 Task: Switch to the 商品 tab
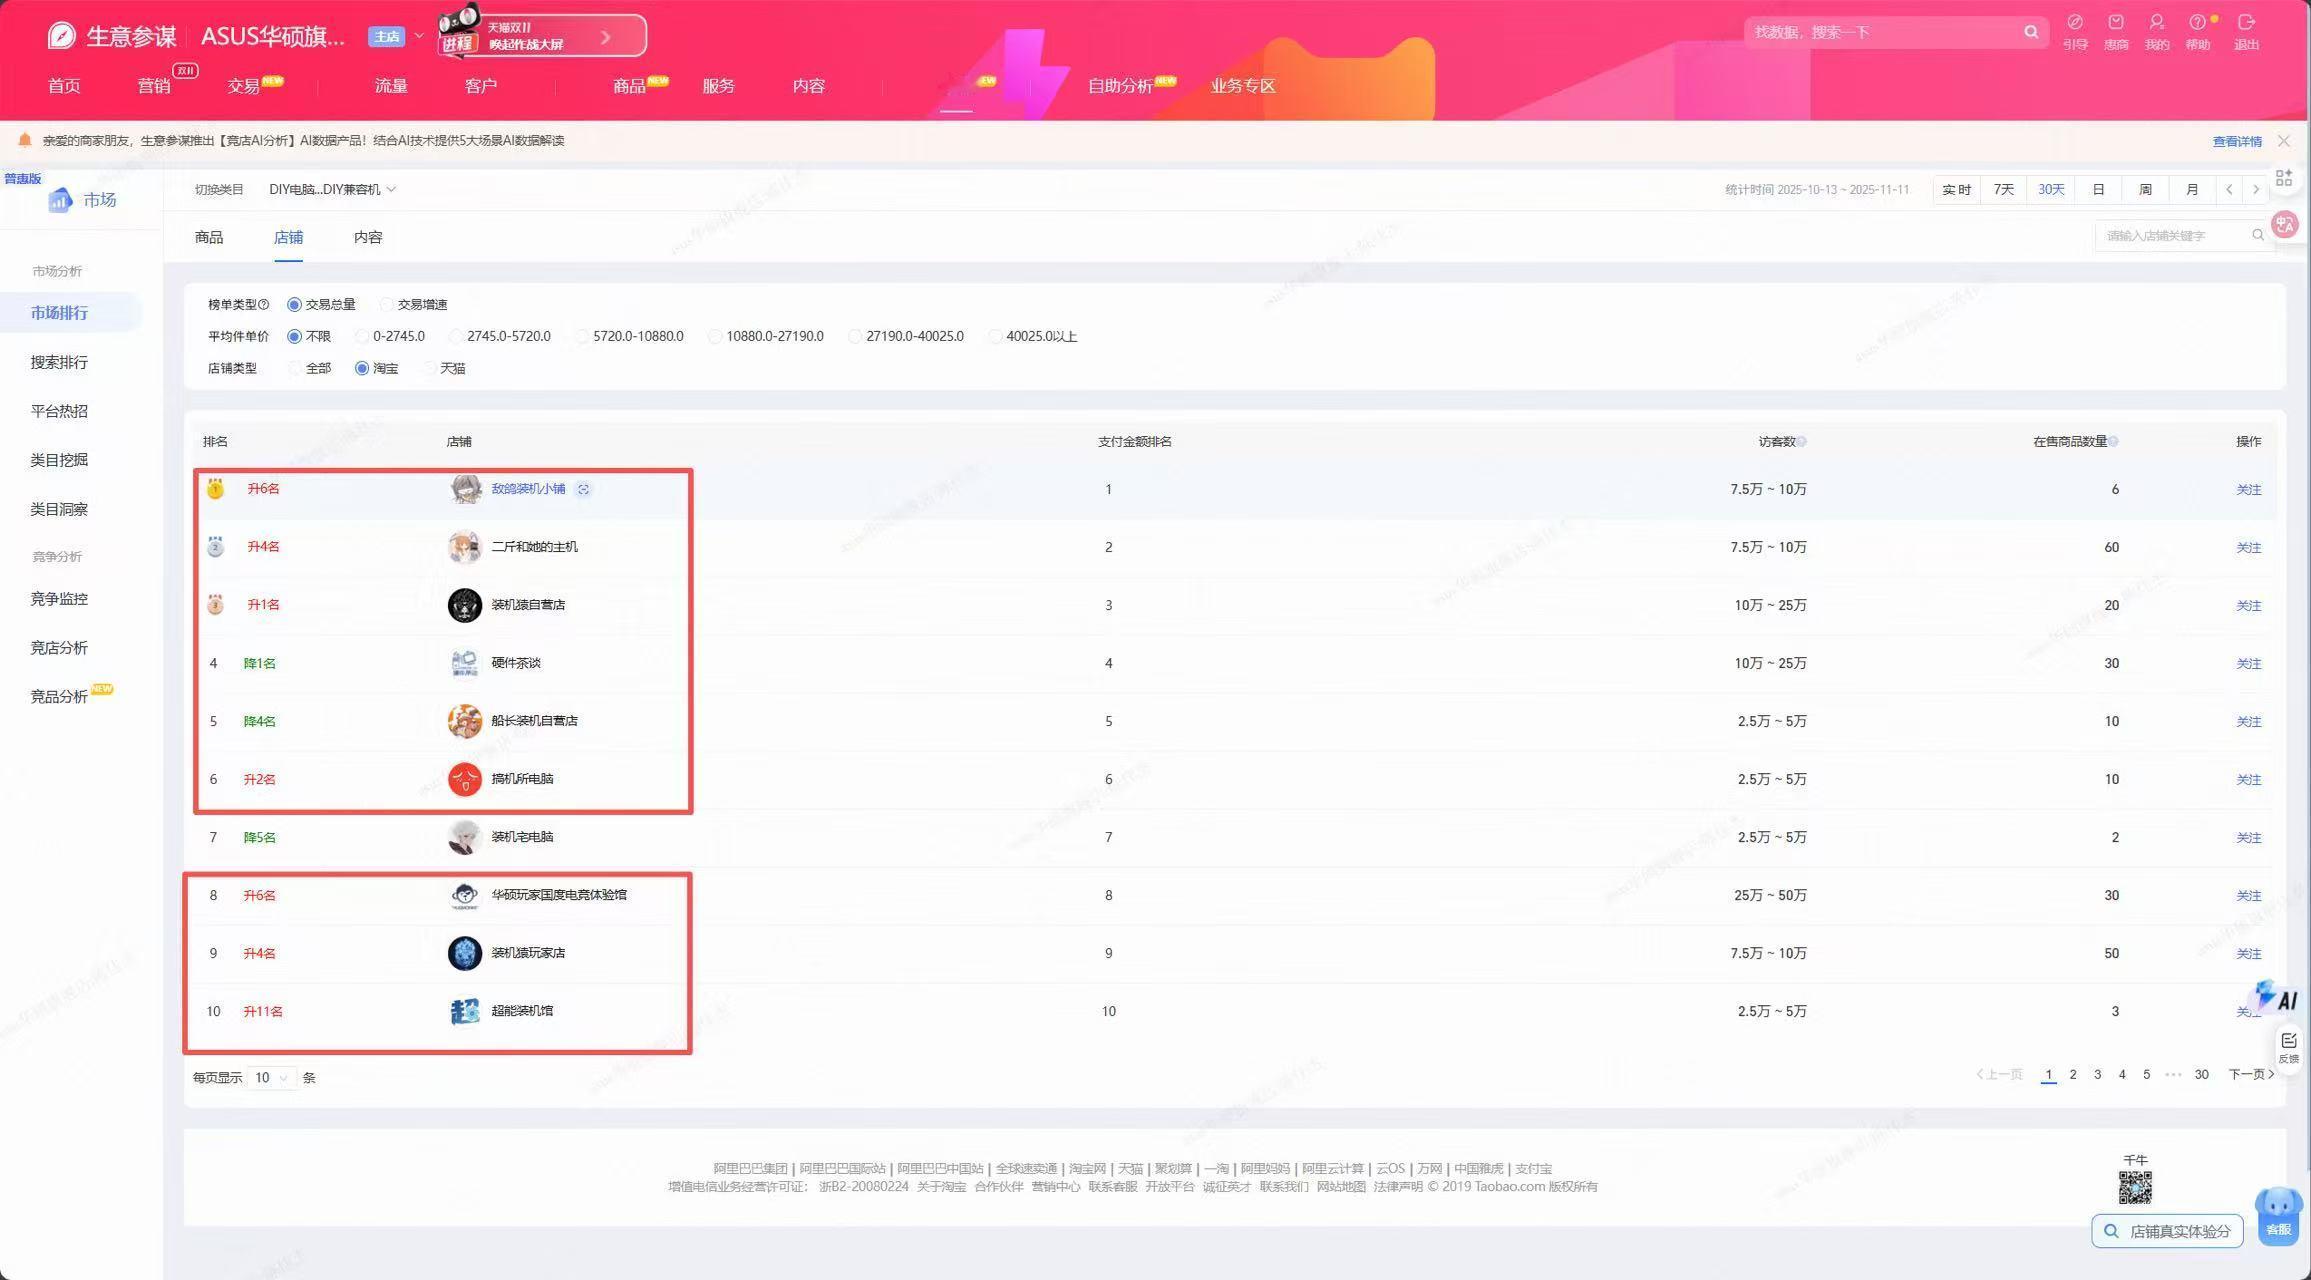209,238
